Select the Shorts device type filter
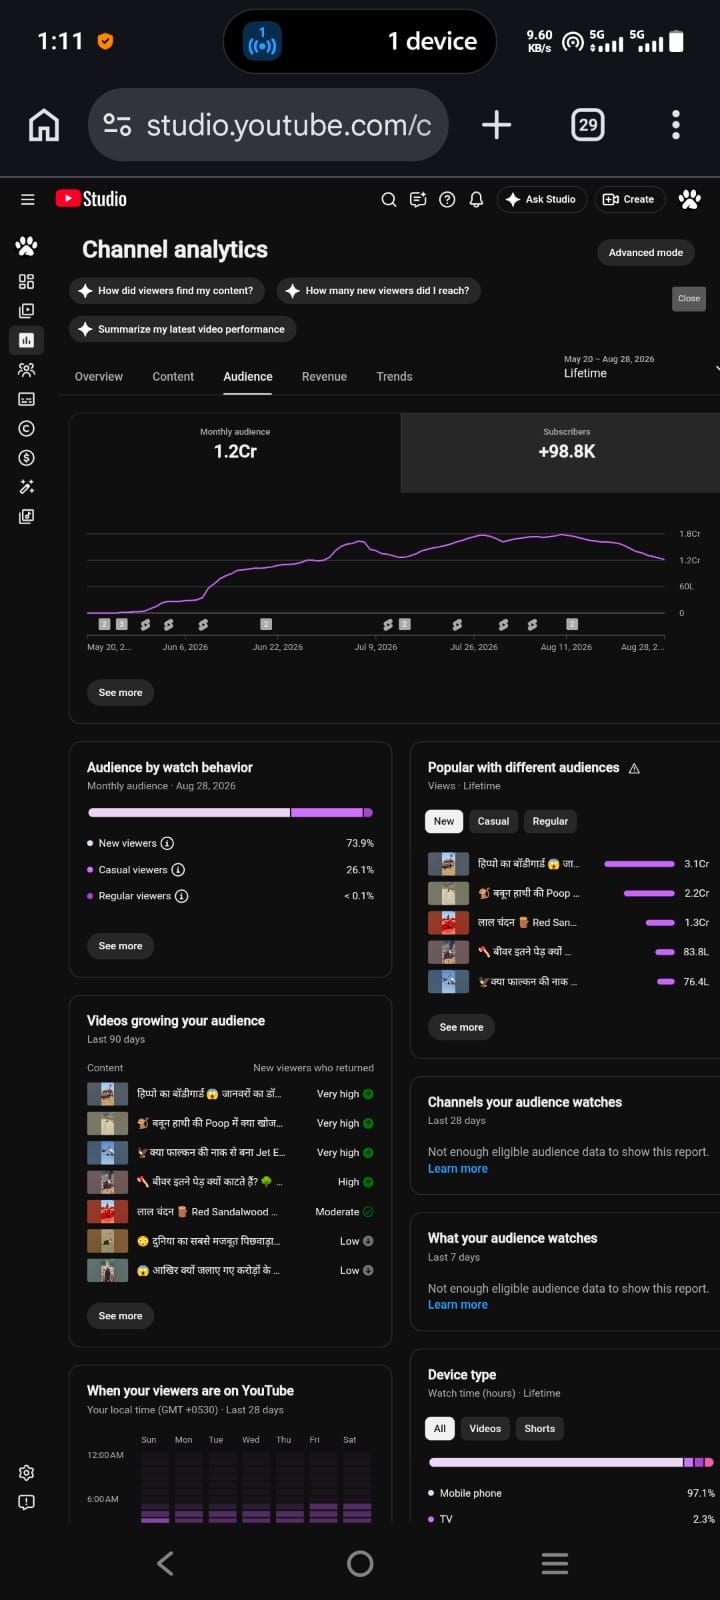The height and width of the screenshot is (1600, 720). click(539, 1428)
